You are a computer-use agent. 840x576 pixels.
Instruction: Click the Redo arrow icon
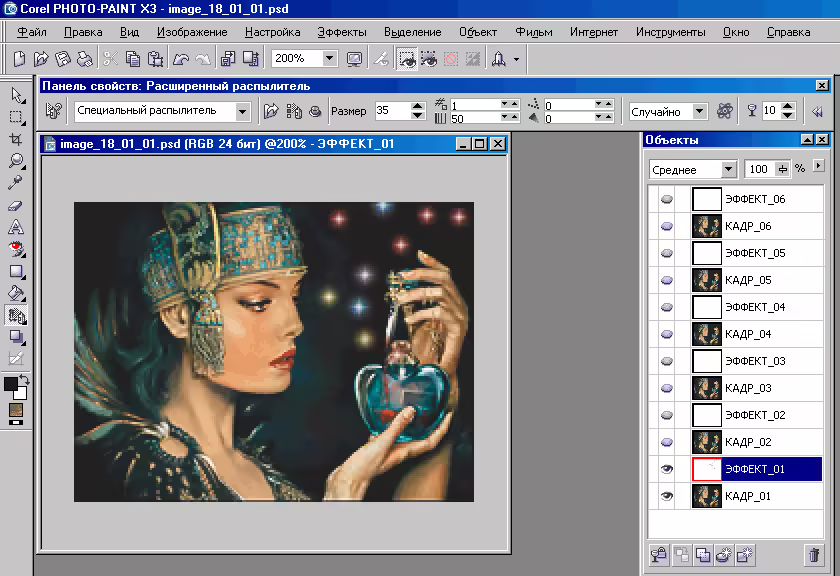203,58
